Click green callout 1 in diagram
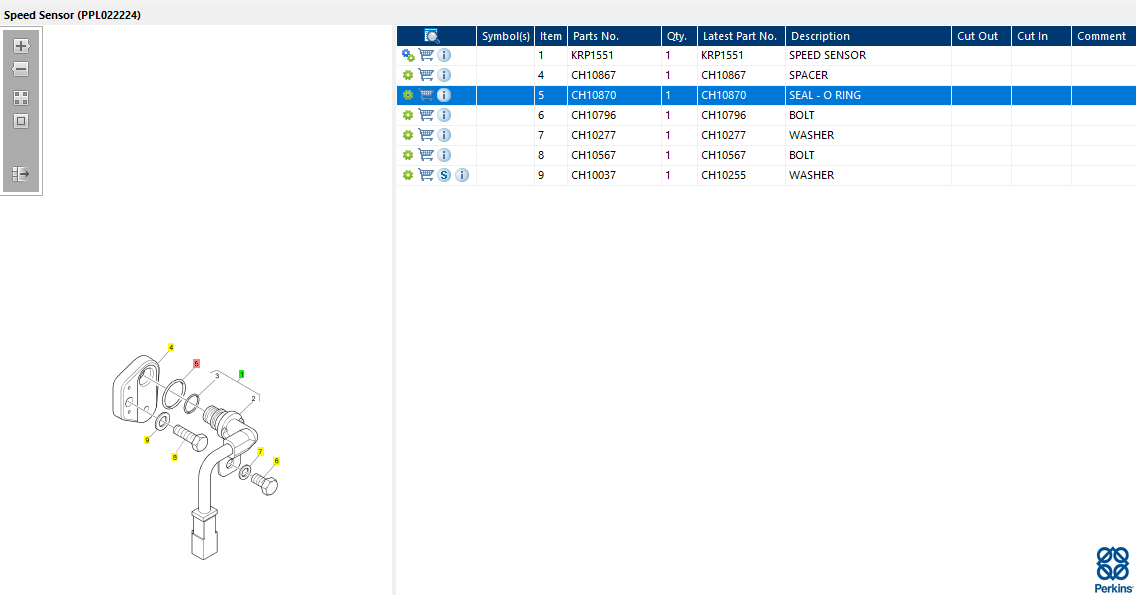Image resolution: width=1136 pixels, height=595 pixels. 241,373
